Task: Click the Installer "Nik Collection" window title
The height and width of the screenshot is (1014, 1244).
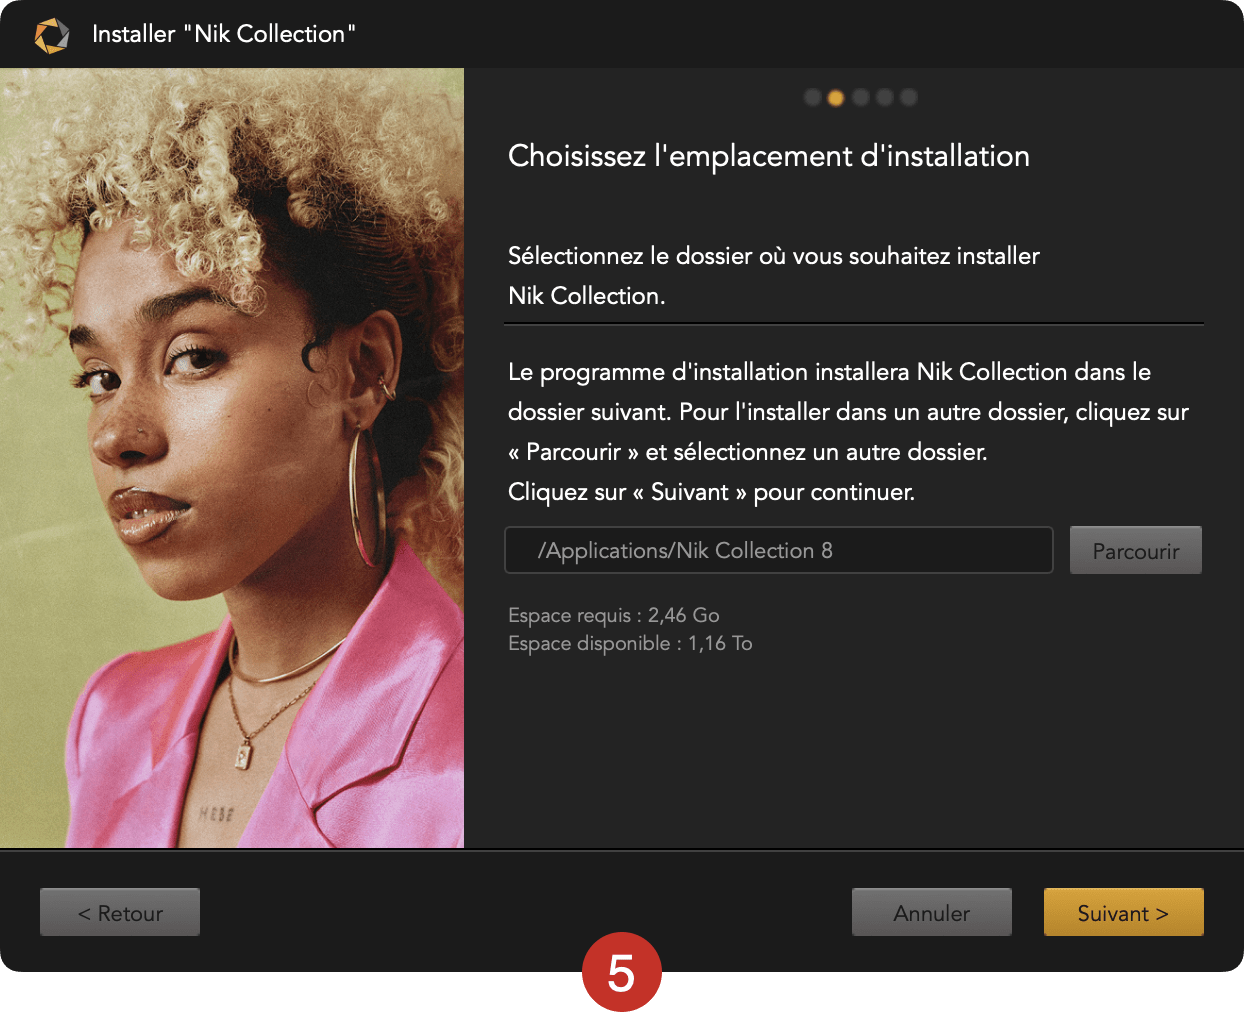Action: click(224, 34)
